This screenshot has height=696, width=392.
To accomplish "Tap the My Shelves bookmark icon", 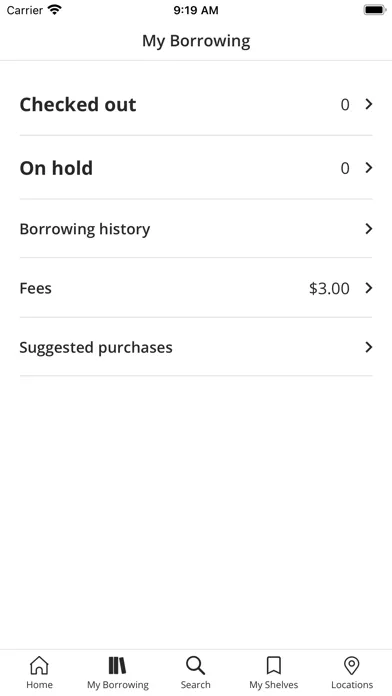I will (273, 665).
